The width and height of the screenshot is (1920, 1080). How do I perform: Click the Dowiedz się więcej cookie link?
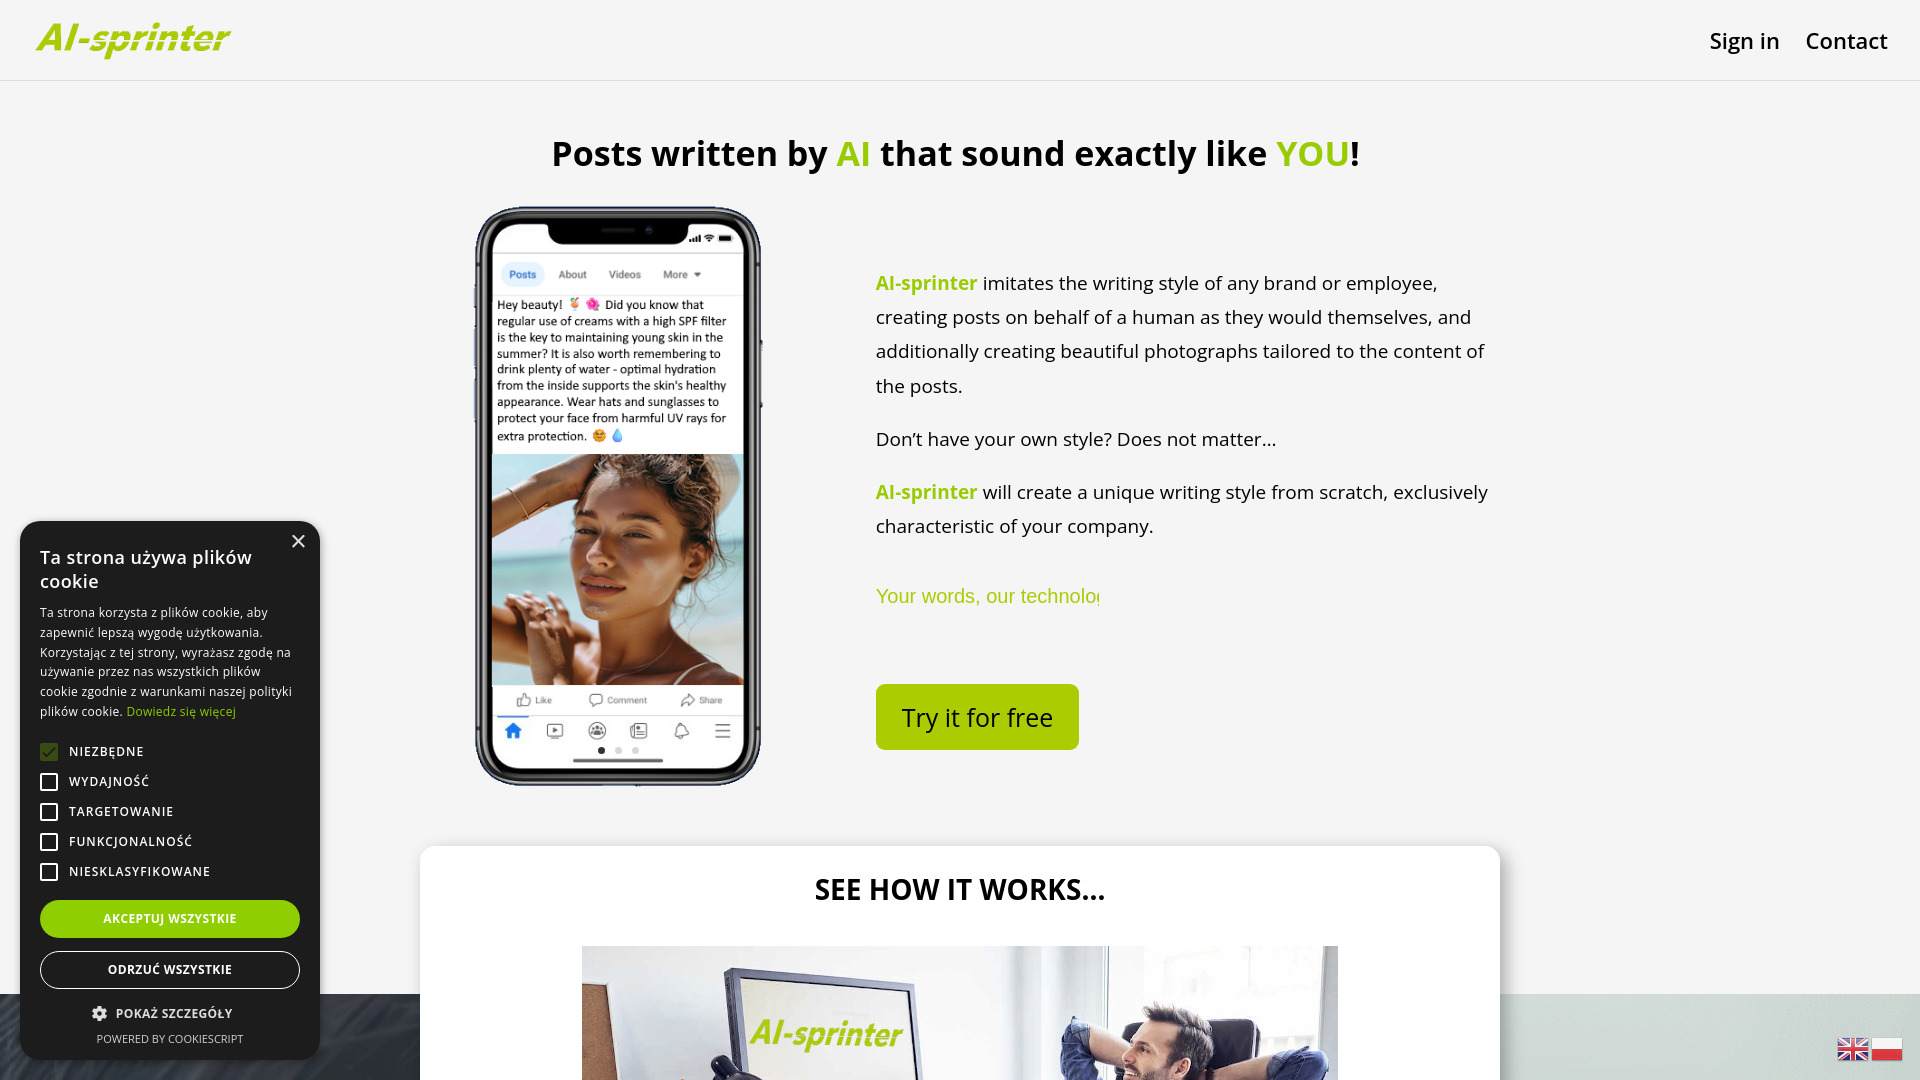[181, 711]
